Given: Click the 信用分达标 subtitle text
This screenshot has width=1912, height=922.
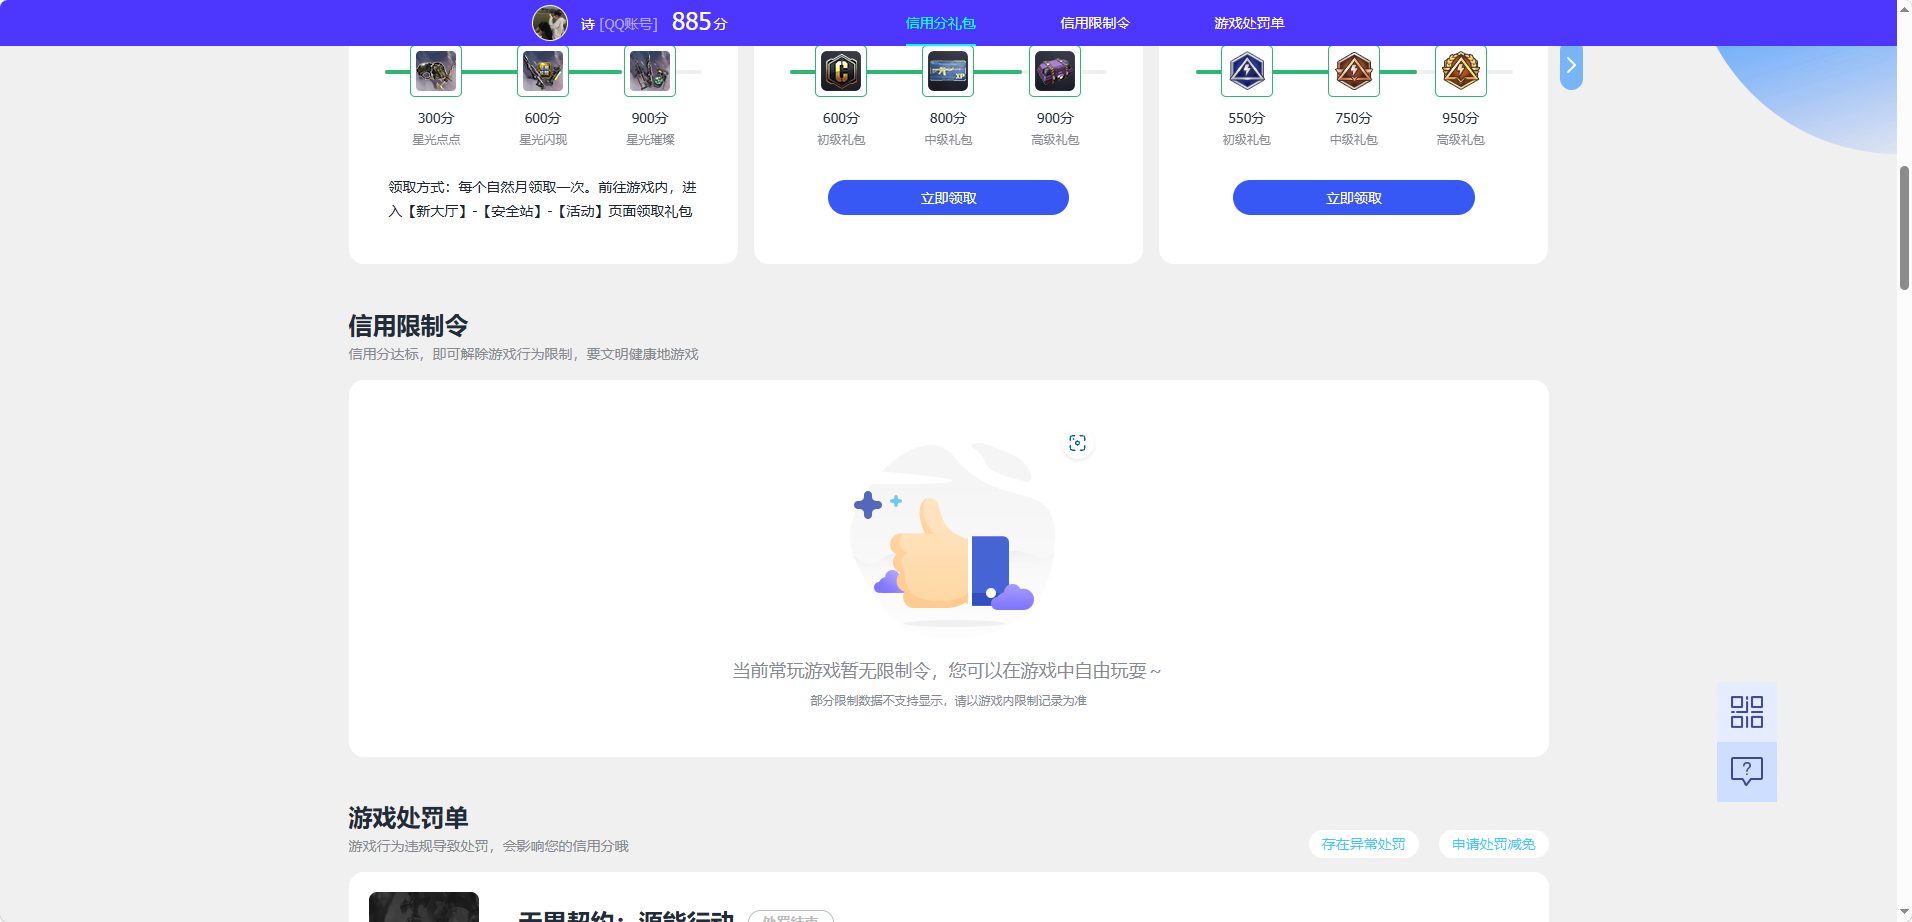Looking at the screenshot, I should click(523, 354).
